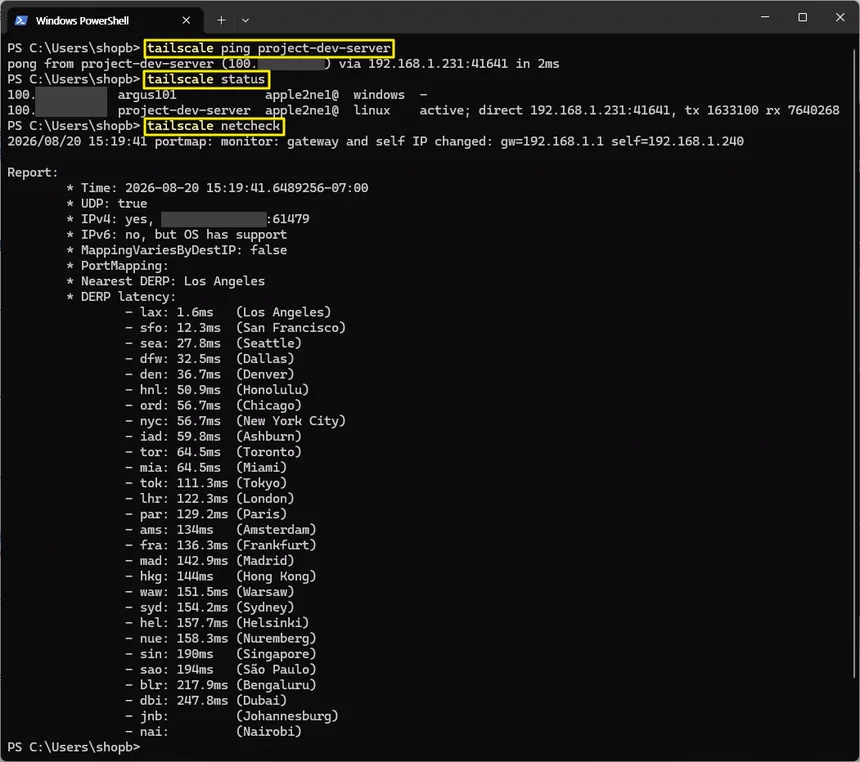The image size is (860, 762).
Task: Click the 'sao: 194ms' São Paulo row
Action: tap(220, 670)
